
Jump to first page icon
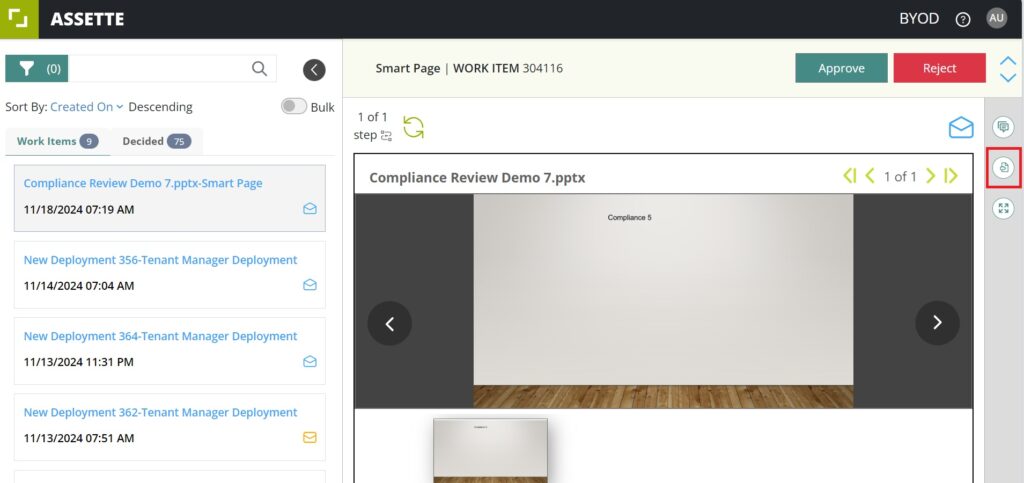(850, 176)
